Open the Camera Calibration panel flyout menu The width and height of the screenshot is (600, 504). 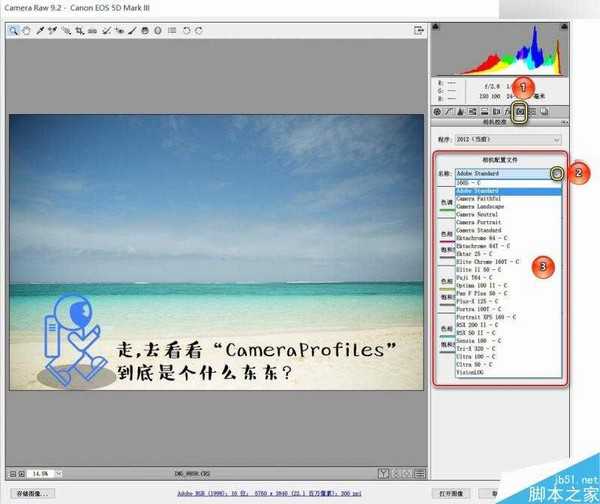coord(564,122)
